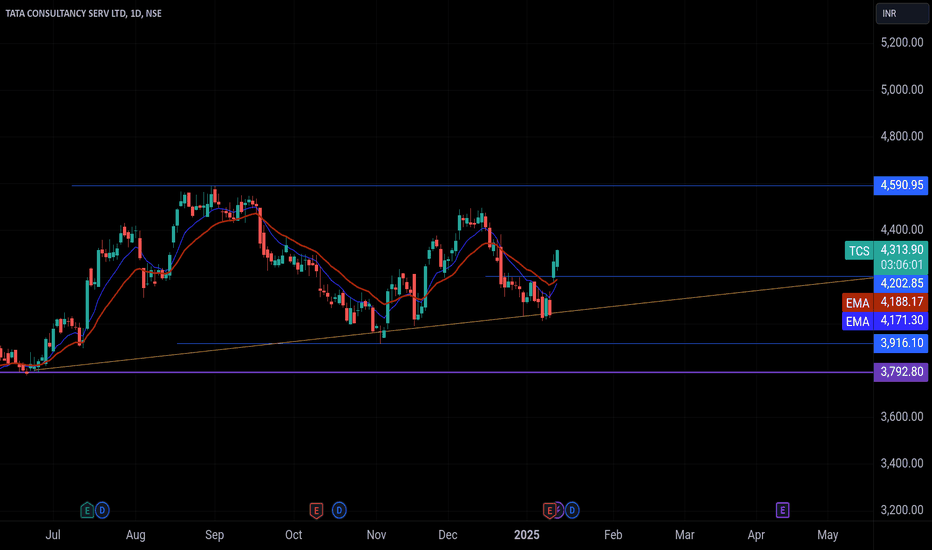The image size is (932, 550).
Task: Select the 4,590.95 resistance line label
Action: click(x=901, y=185)
